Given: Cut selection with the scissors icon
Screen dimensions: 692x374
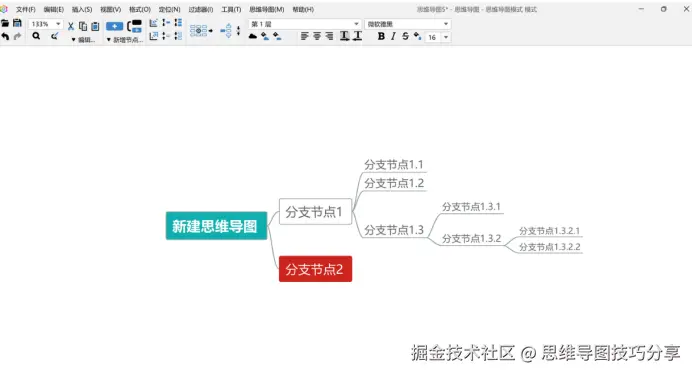Looking at the screenshot, I should [x=71, y=26].
